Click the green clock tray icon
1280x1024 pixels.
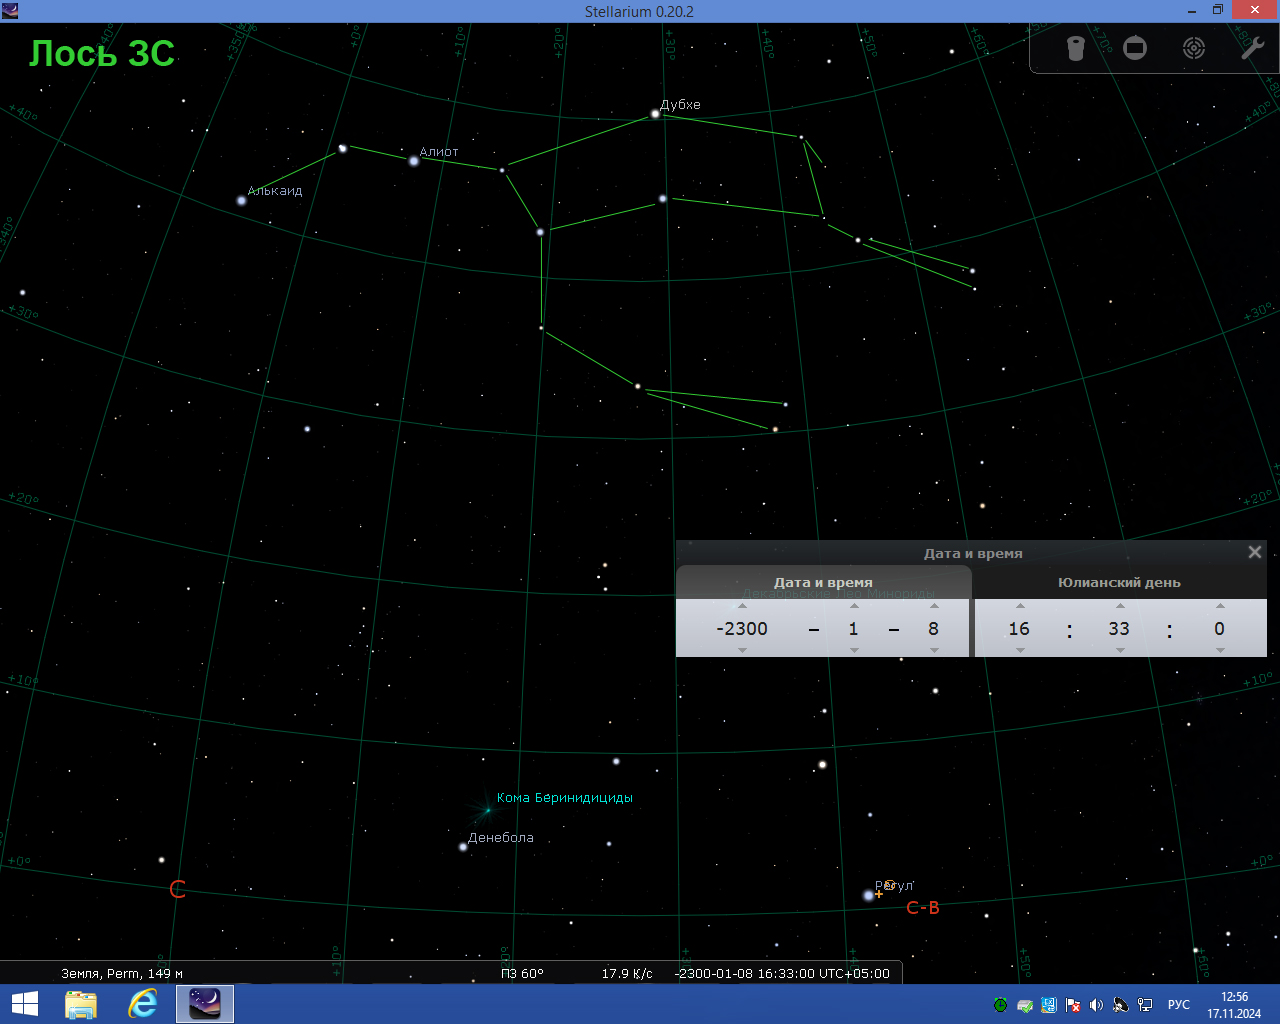(x=1000, y=1005)
